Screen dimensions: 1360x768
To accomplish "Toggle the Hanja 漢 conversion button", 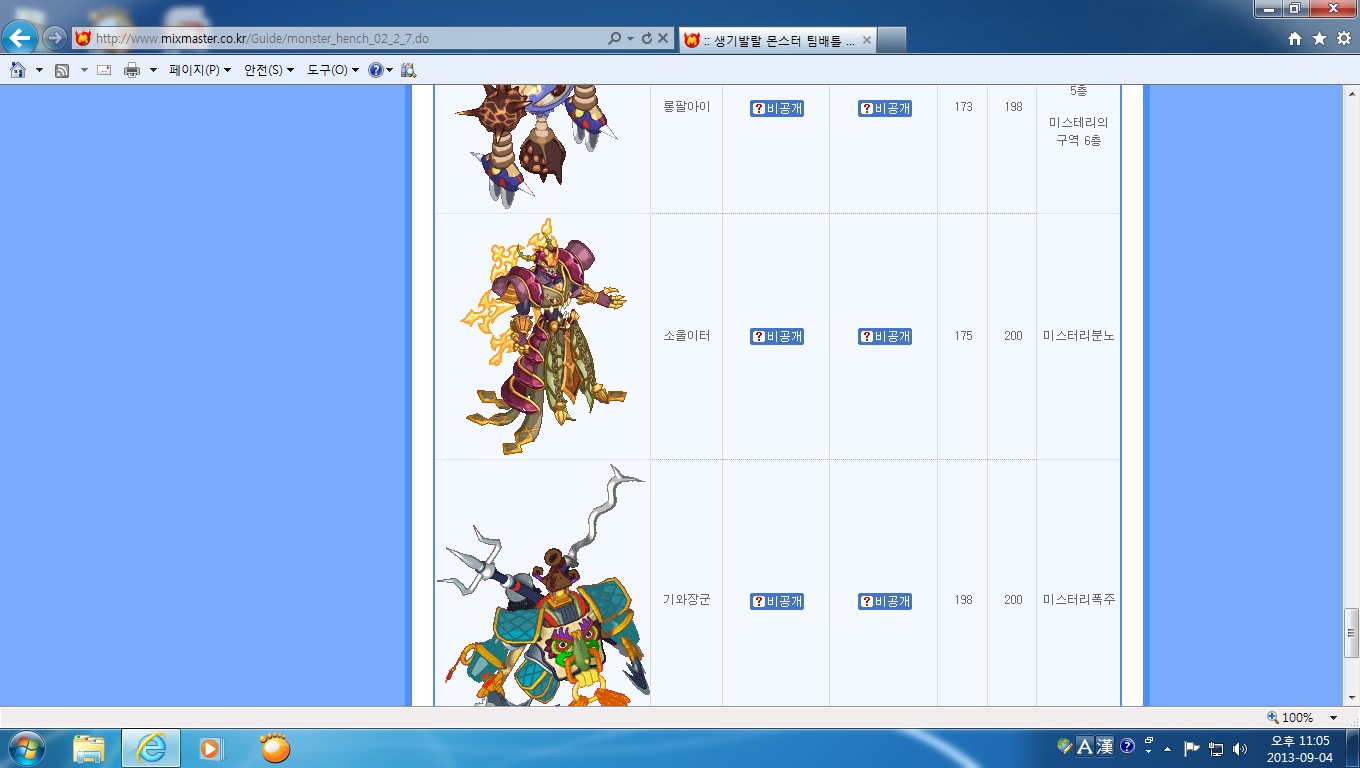I will coord(1105,746).
